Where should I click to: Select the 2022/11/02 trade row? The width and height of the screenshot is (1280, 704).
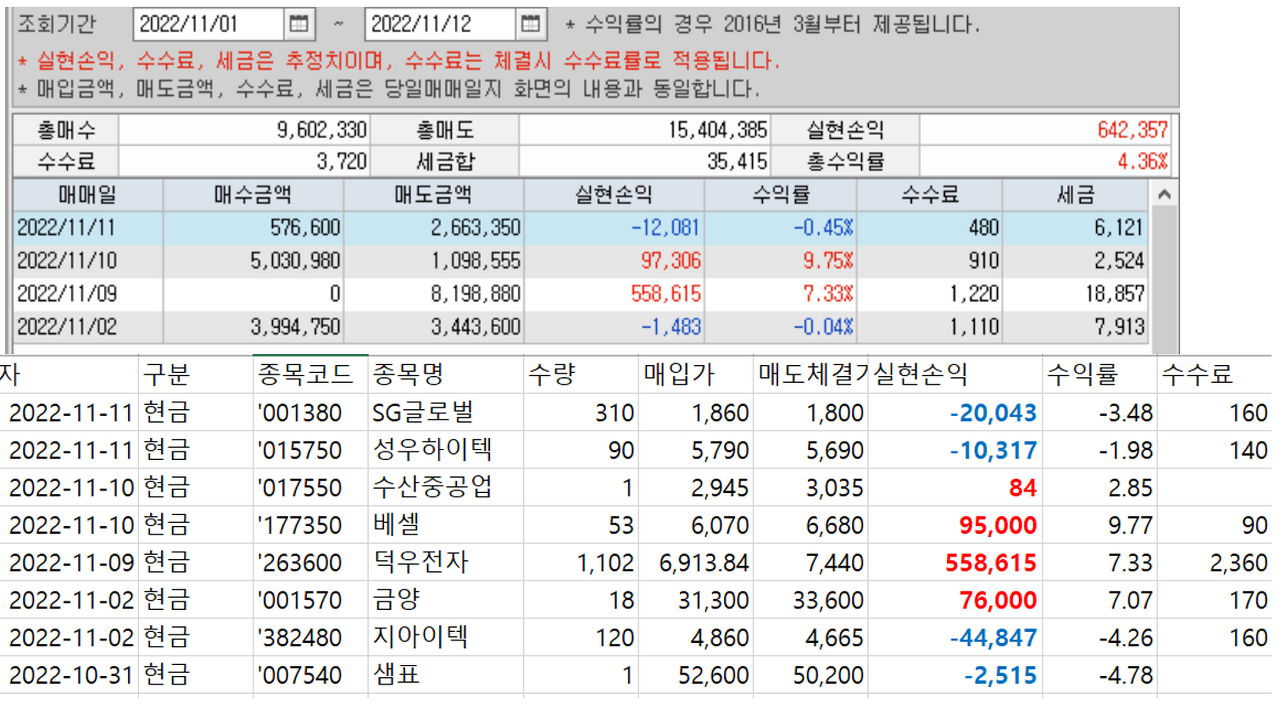tap(582, 327)
